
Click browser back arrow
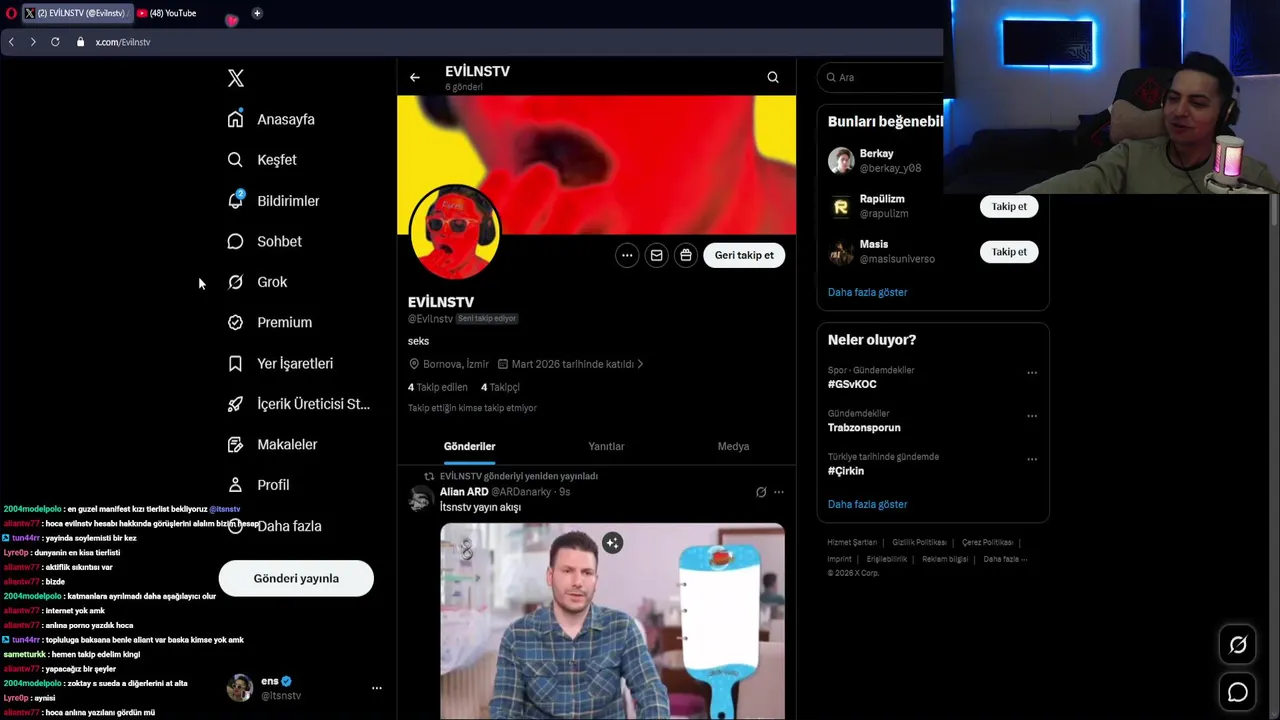11,42
